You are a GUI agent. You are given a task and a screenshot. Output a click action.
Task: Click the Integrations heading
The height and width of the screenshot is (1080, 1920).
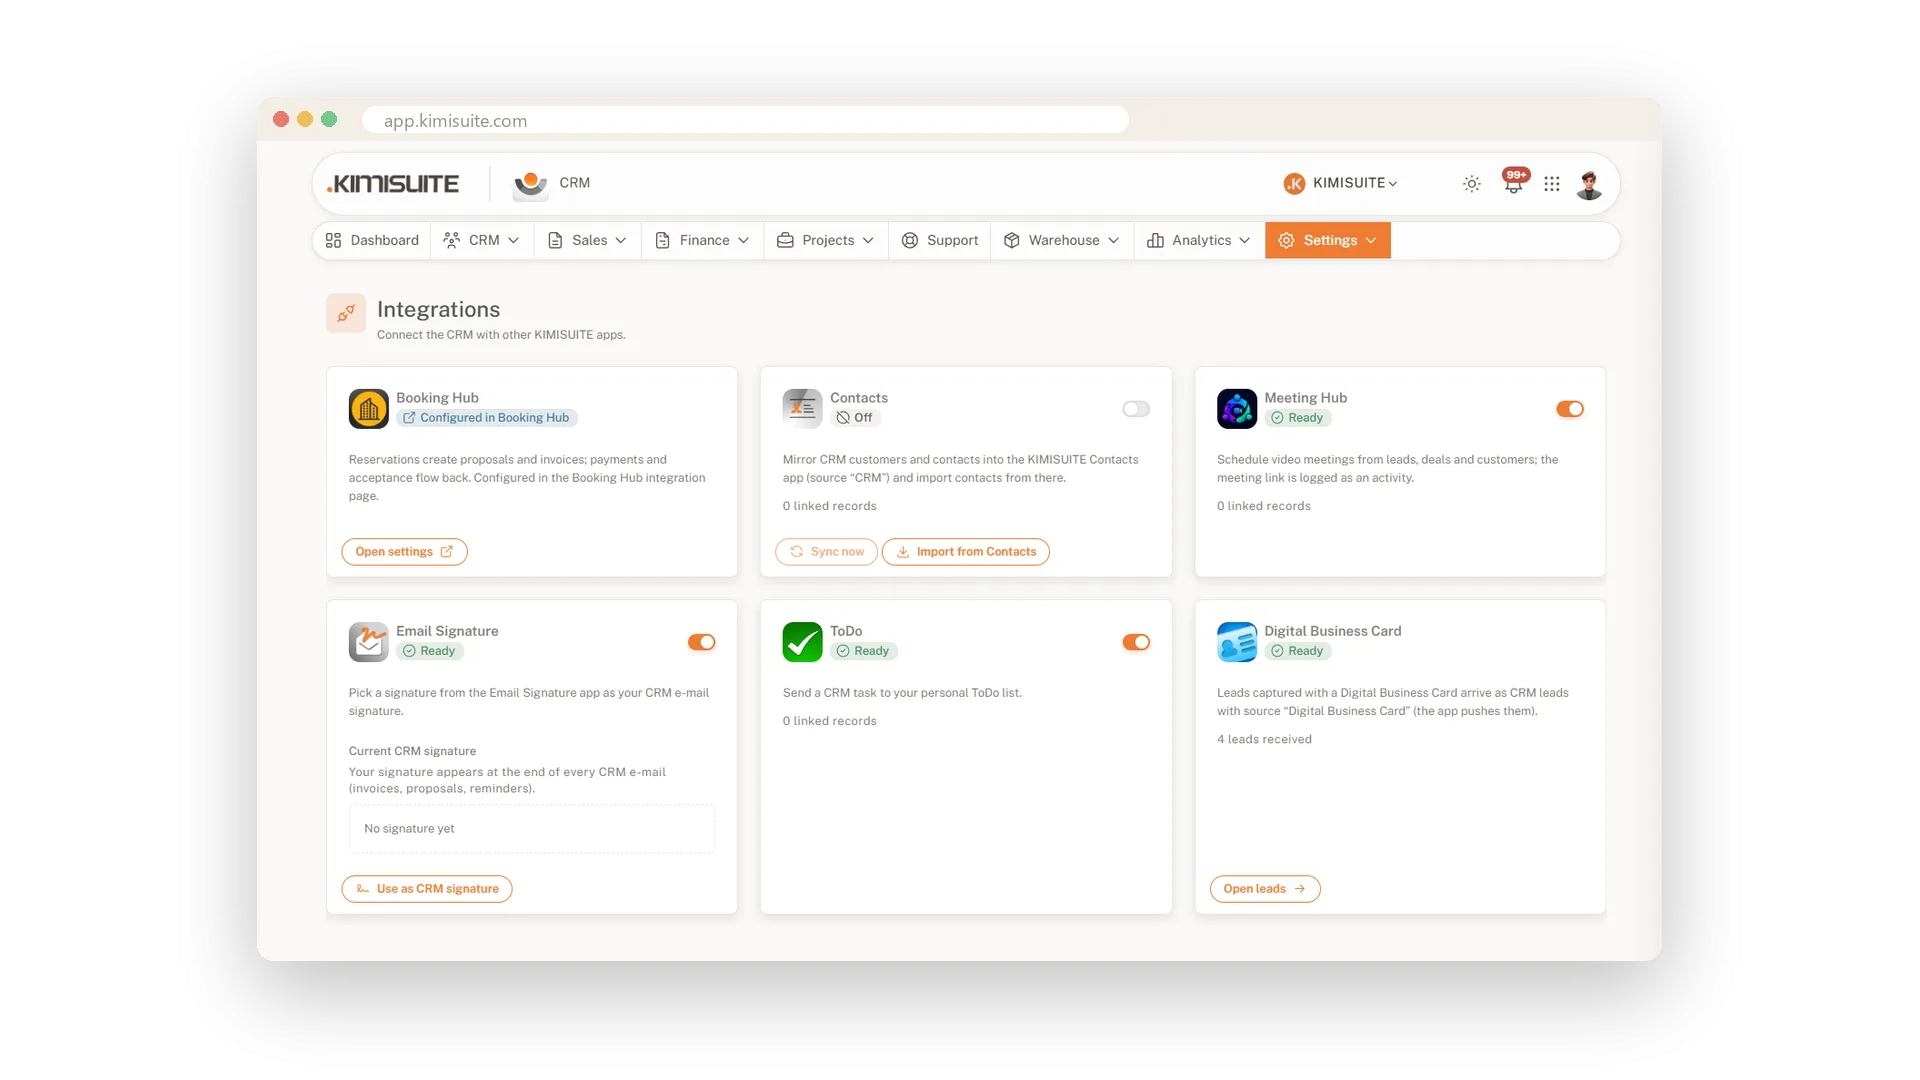point(438,309)
